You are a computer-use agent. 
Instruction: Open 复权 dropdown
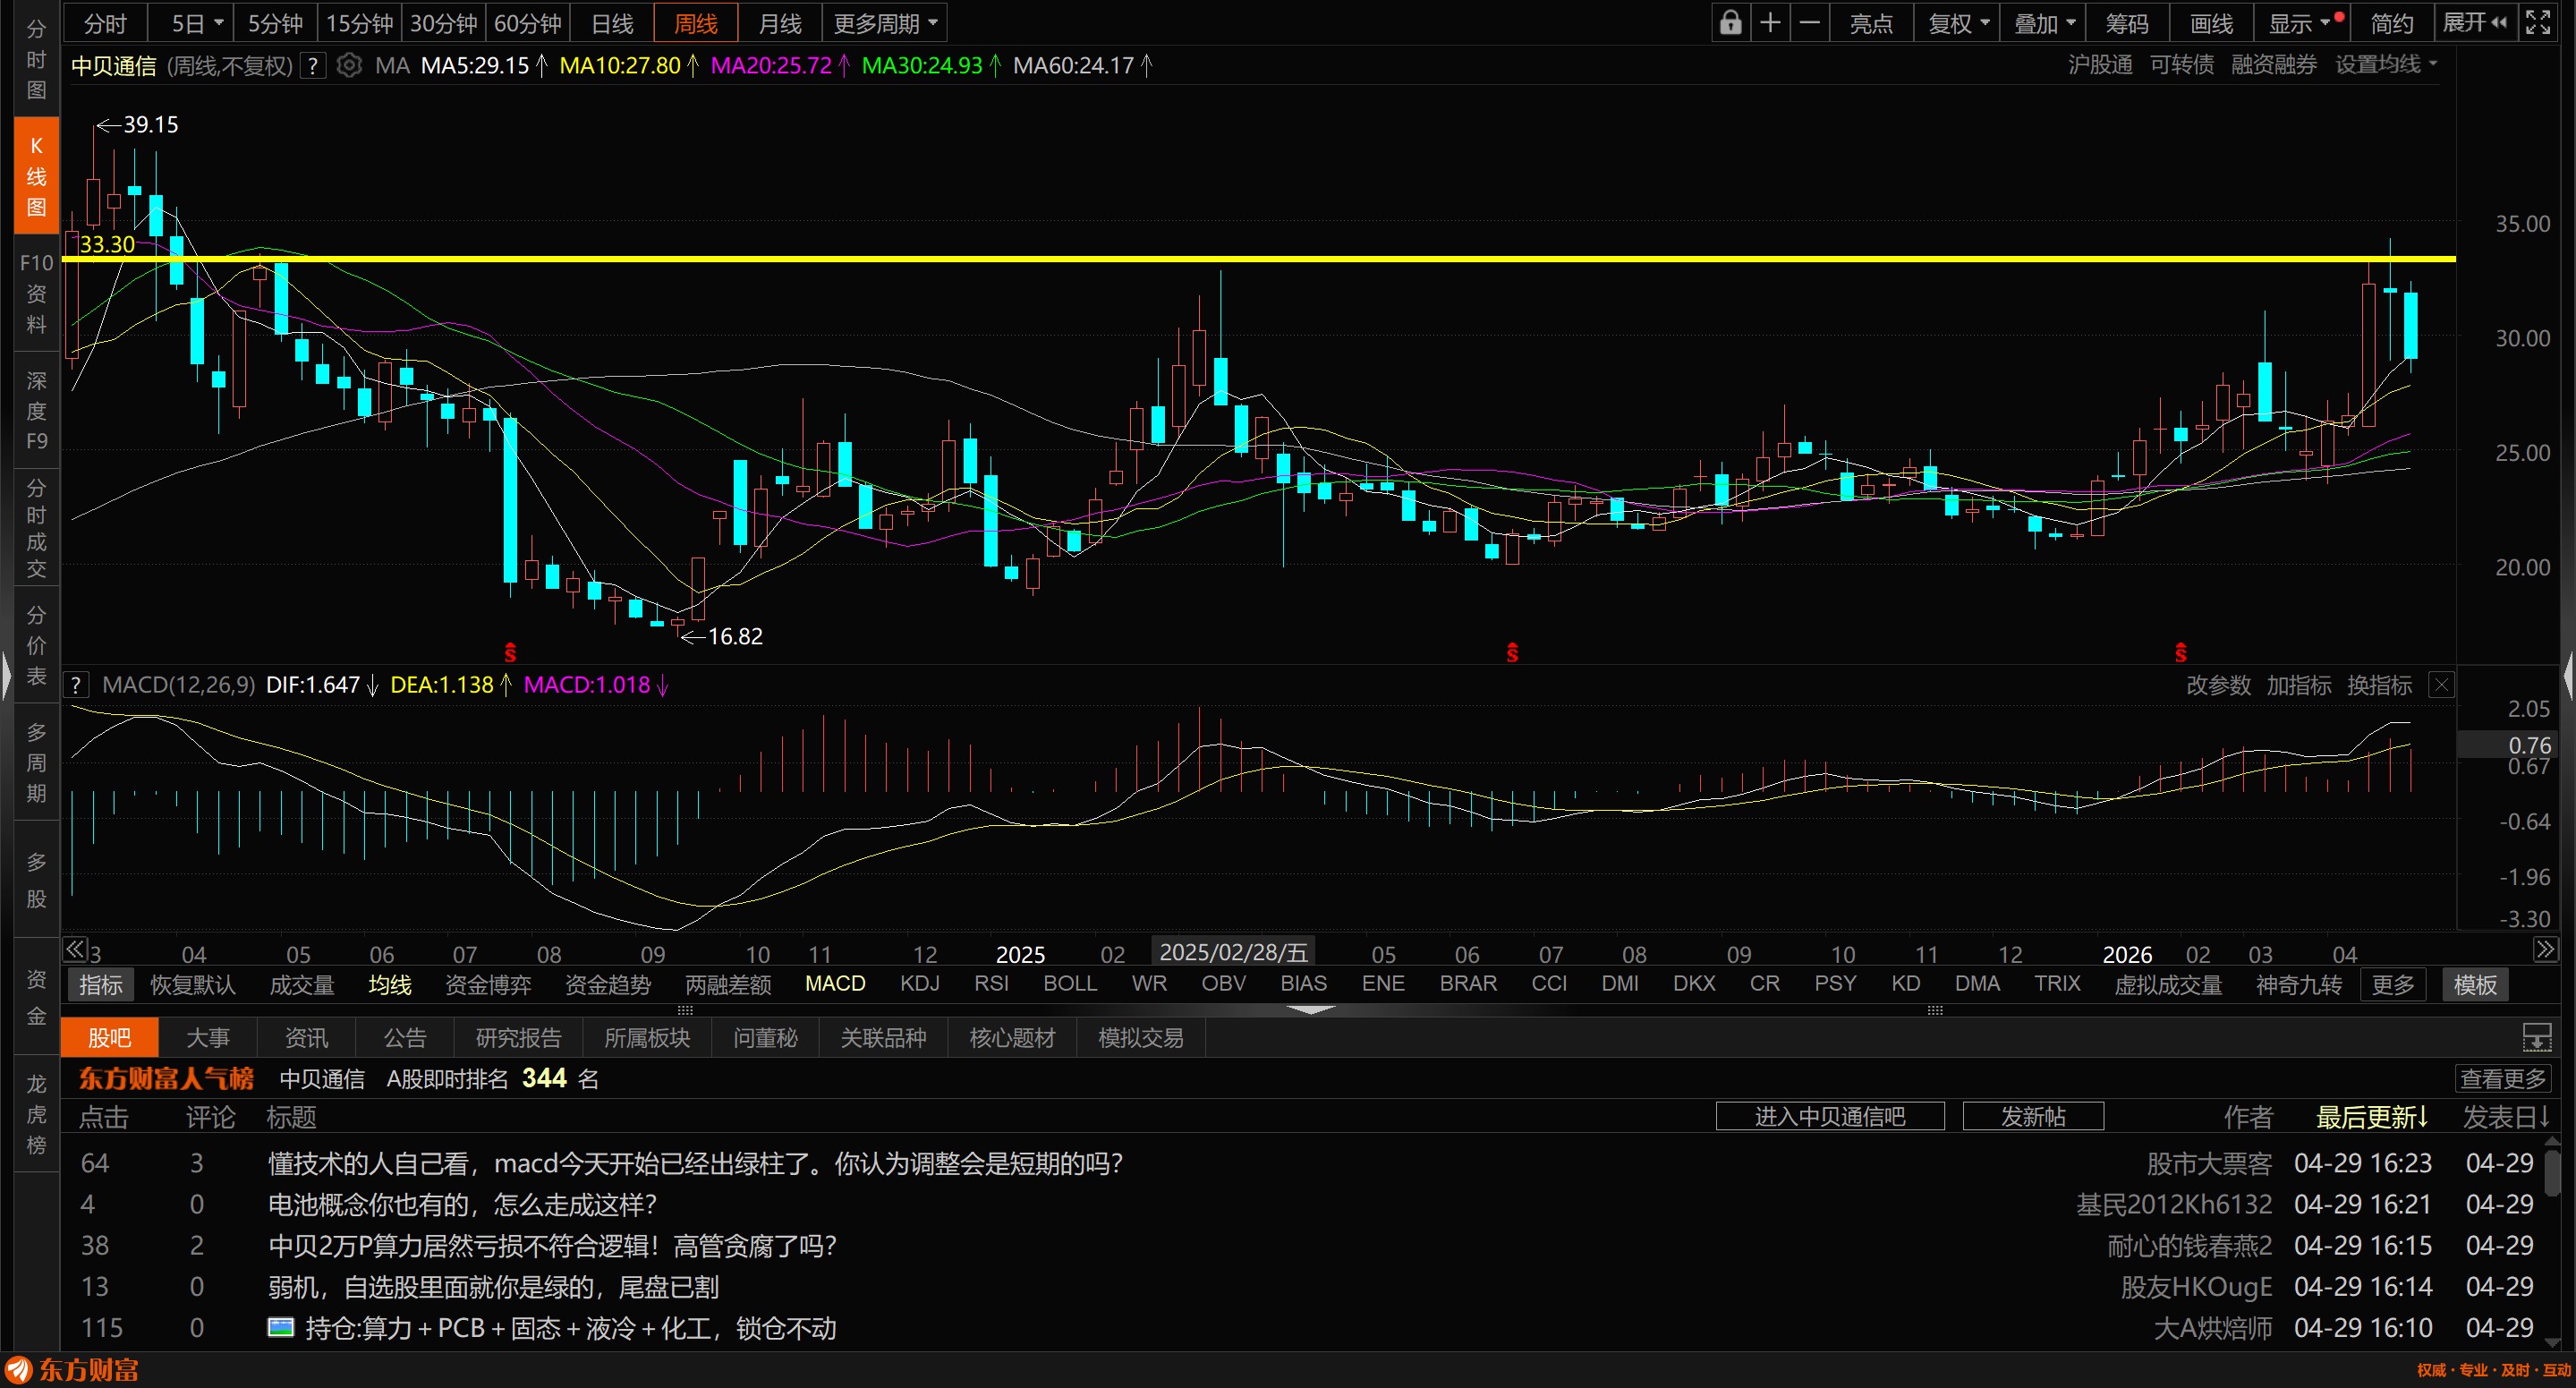point(1958,23)
